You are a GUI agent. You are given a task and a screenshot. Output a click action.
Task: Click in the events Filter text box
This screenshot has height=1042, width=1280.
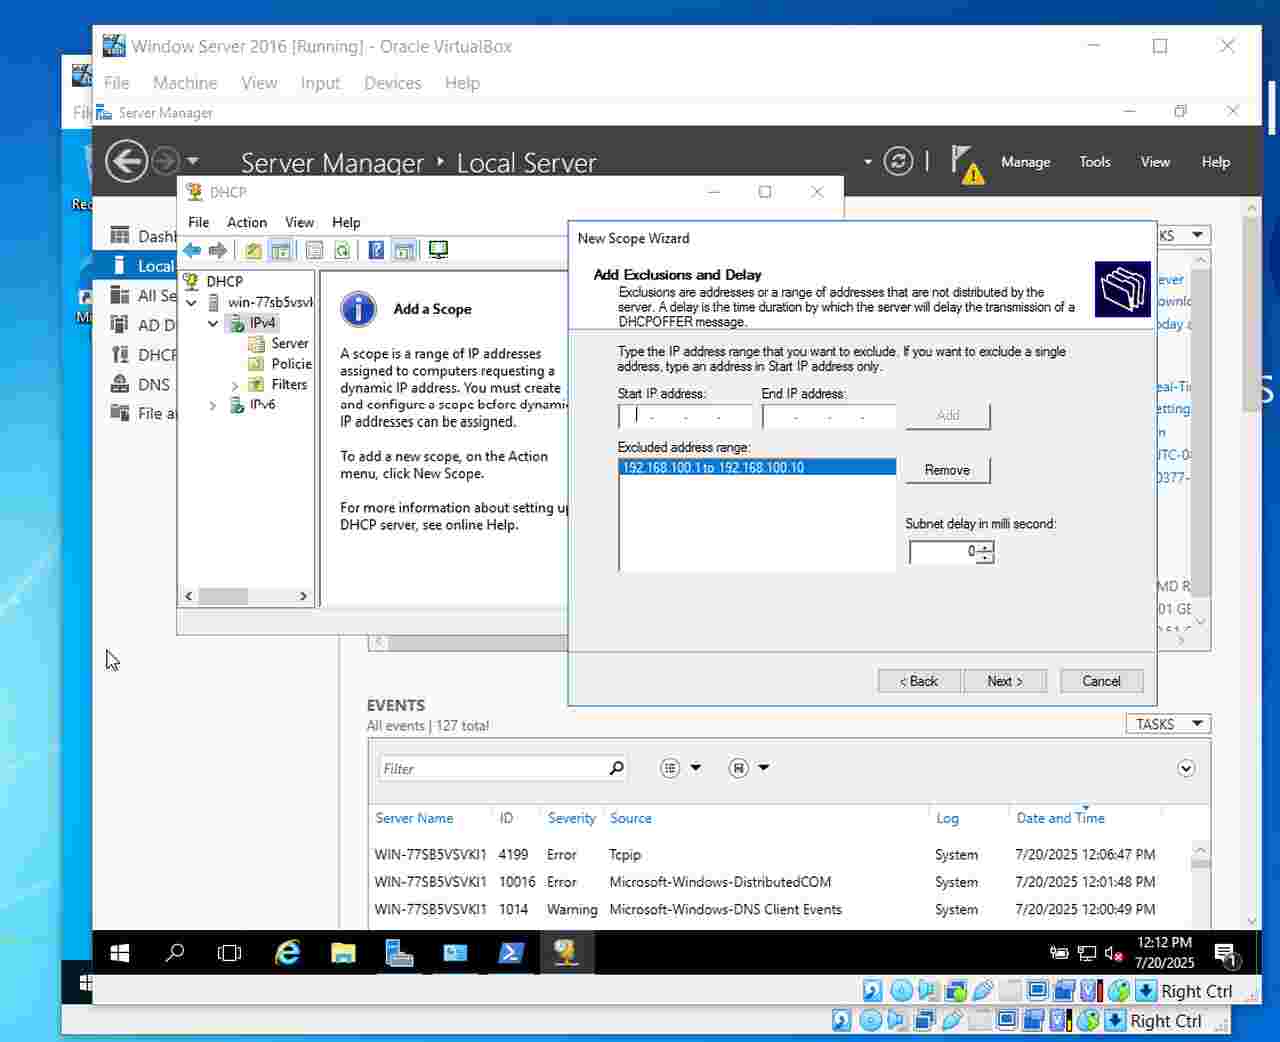[x=492, y=768]
